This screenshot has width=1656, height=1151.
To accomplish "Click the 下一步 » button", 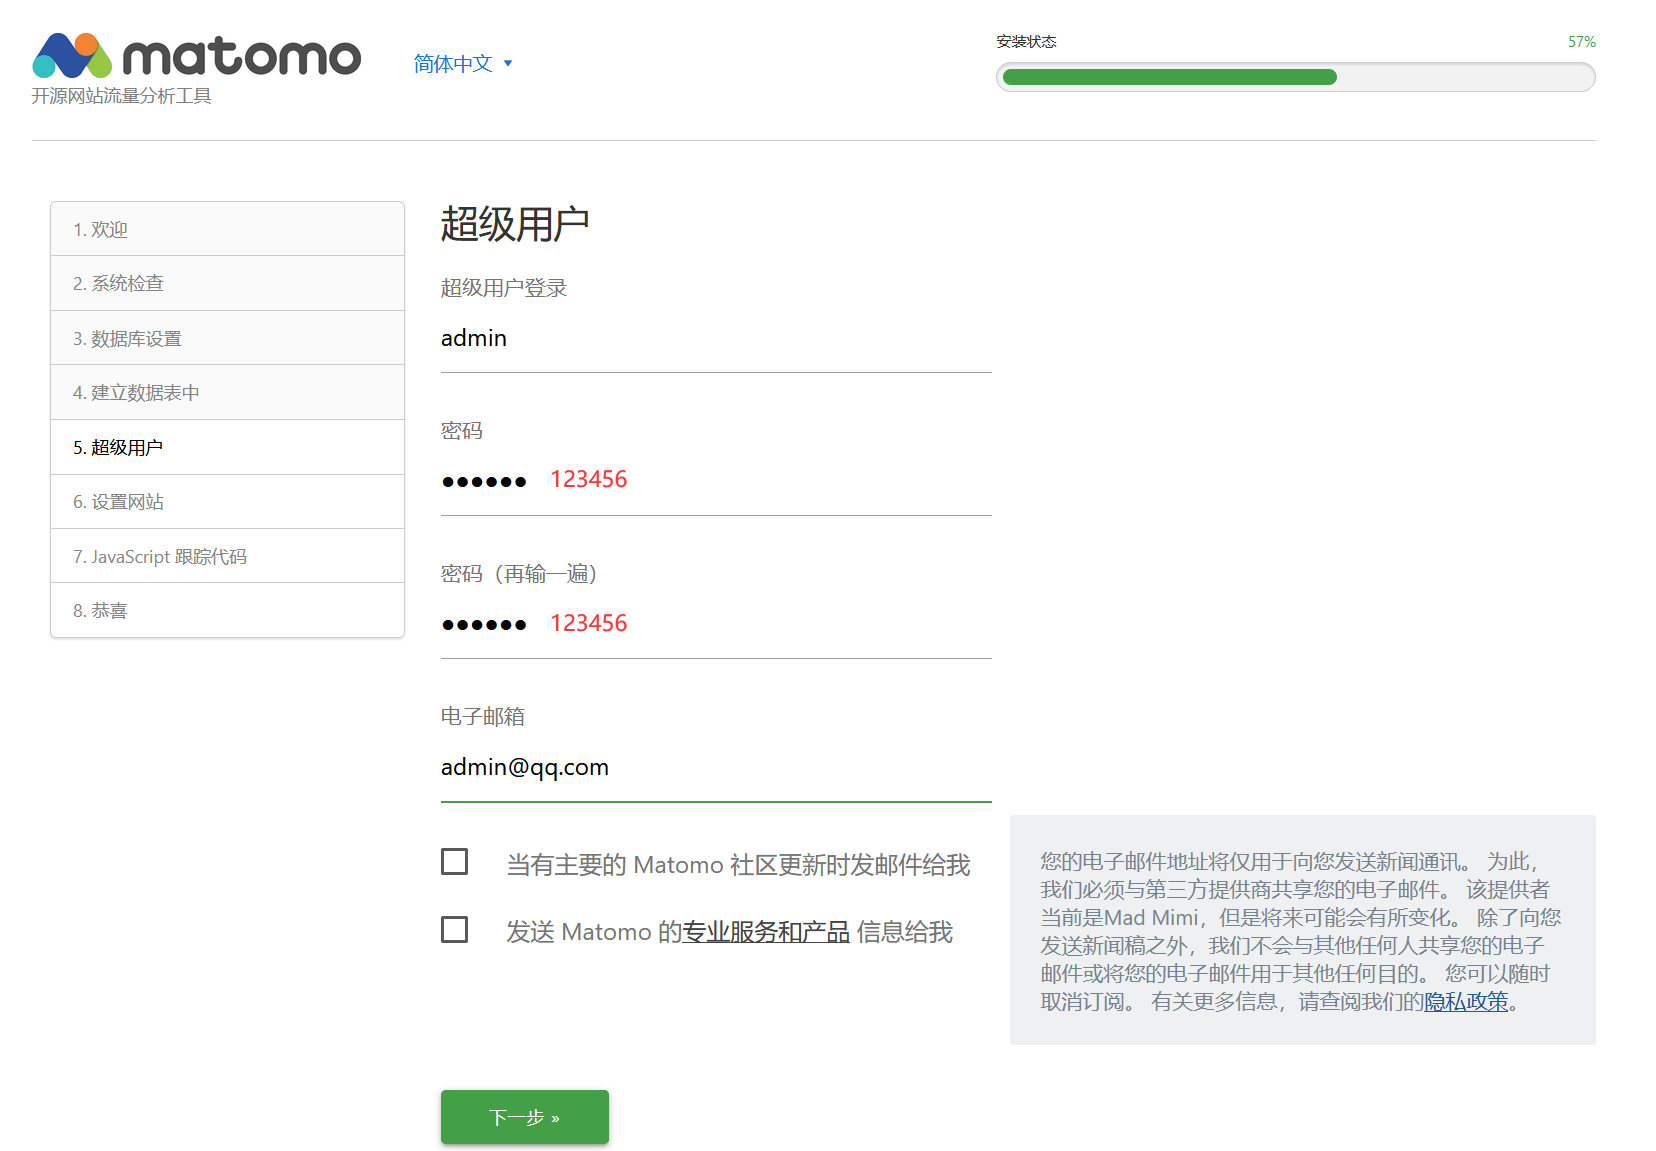I will click(x=525, y=1117).
